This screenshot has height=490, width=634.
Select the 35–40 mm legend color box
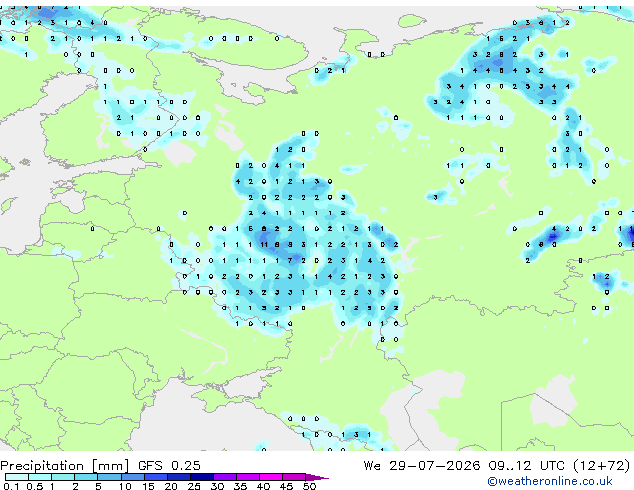(248, 477)
